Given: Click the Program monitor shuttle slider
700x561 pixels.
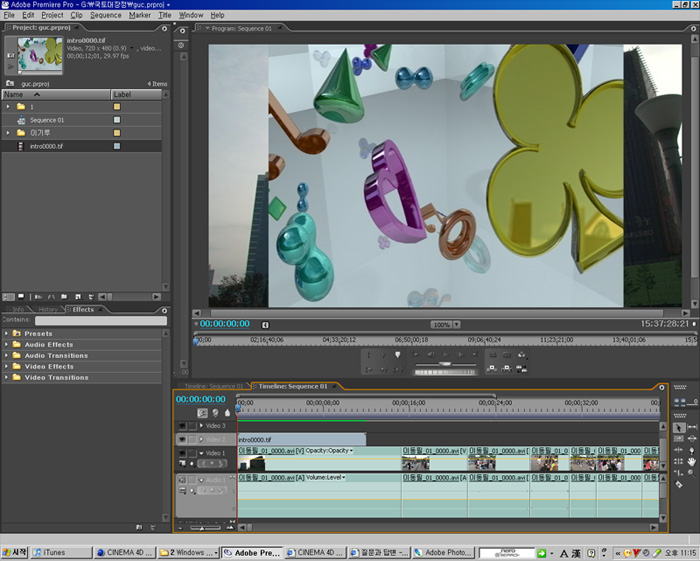Looking at the screenshot, I should click(x=445, y=365).
